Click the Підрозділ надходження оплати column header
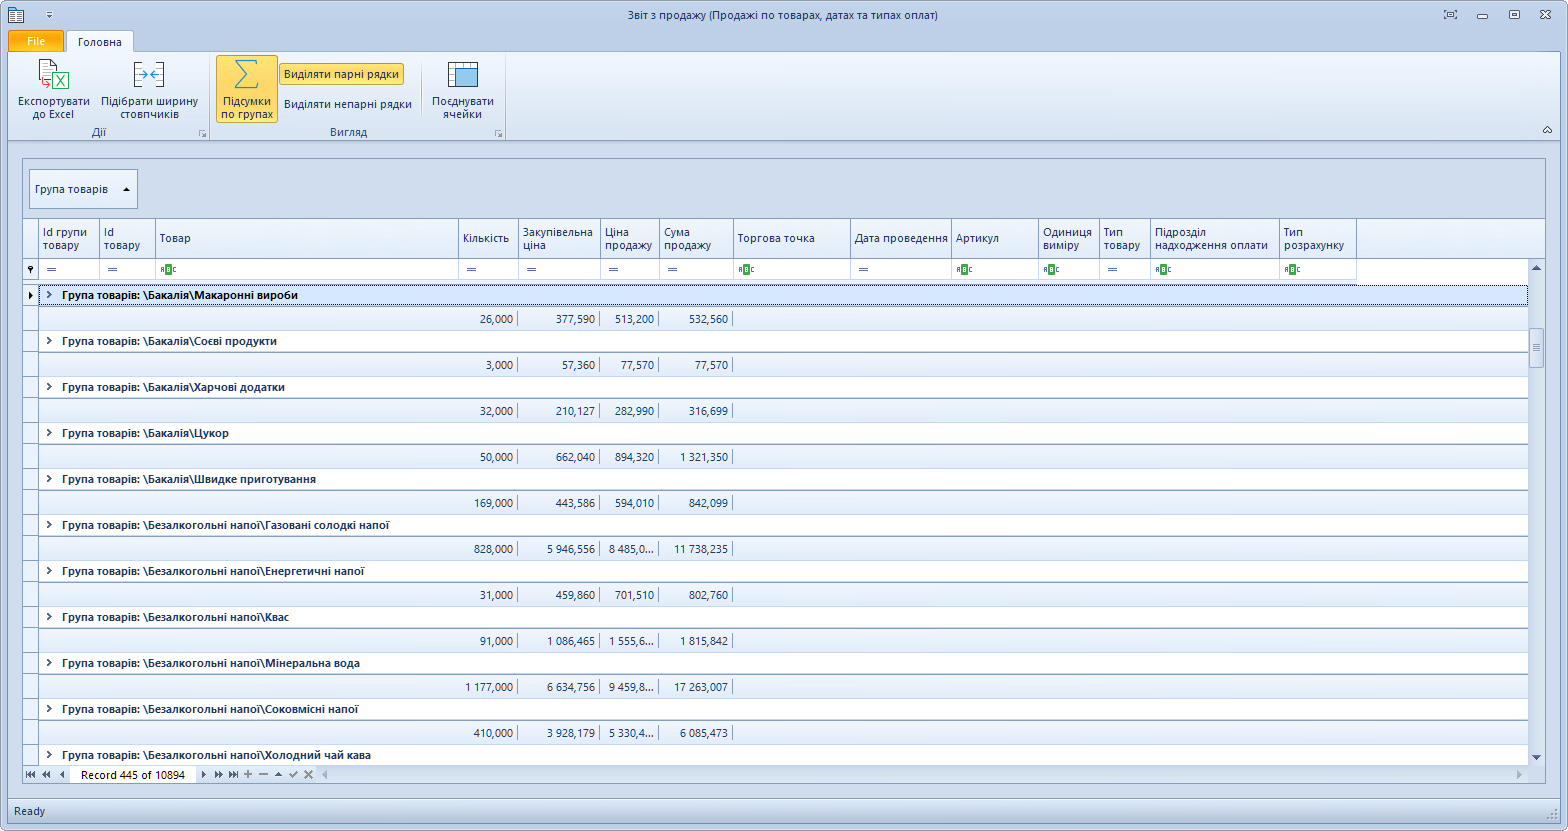Image resolution: width=1568 pixels, height=831 pixels. 1215,239
